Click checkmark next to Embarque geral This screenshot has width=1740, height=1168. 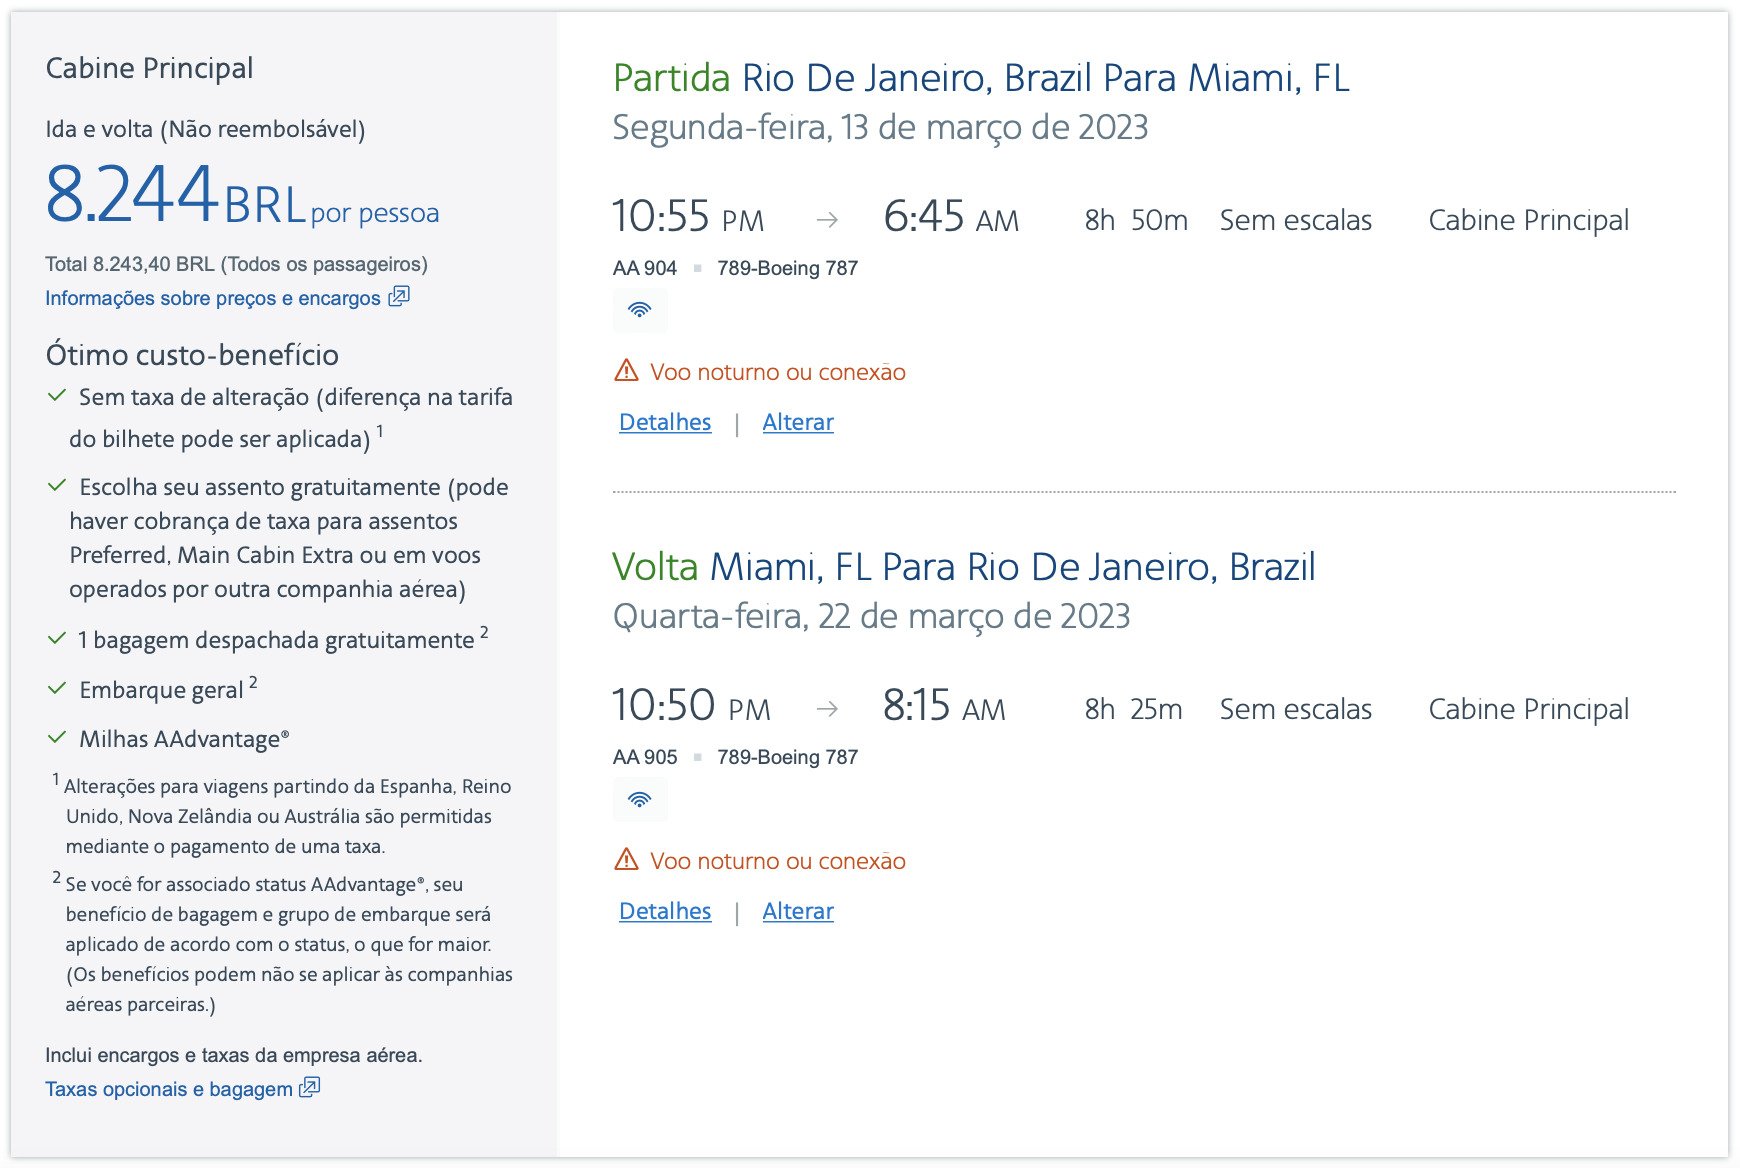point(57,689)
